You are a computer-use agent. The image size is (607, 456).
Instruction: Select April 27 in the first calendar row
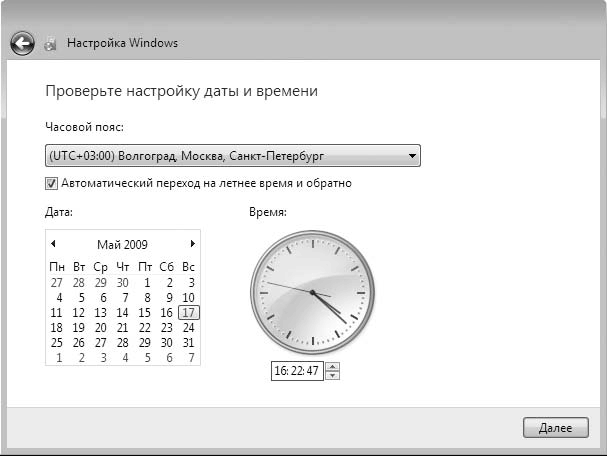click(x=57, y=283)
